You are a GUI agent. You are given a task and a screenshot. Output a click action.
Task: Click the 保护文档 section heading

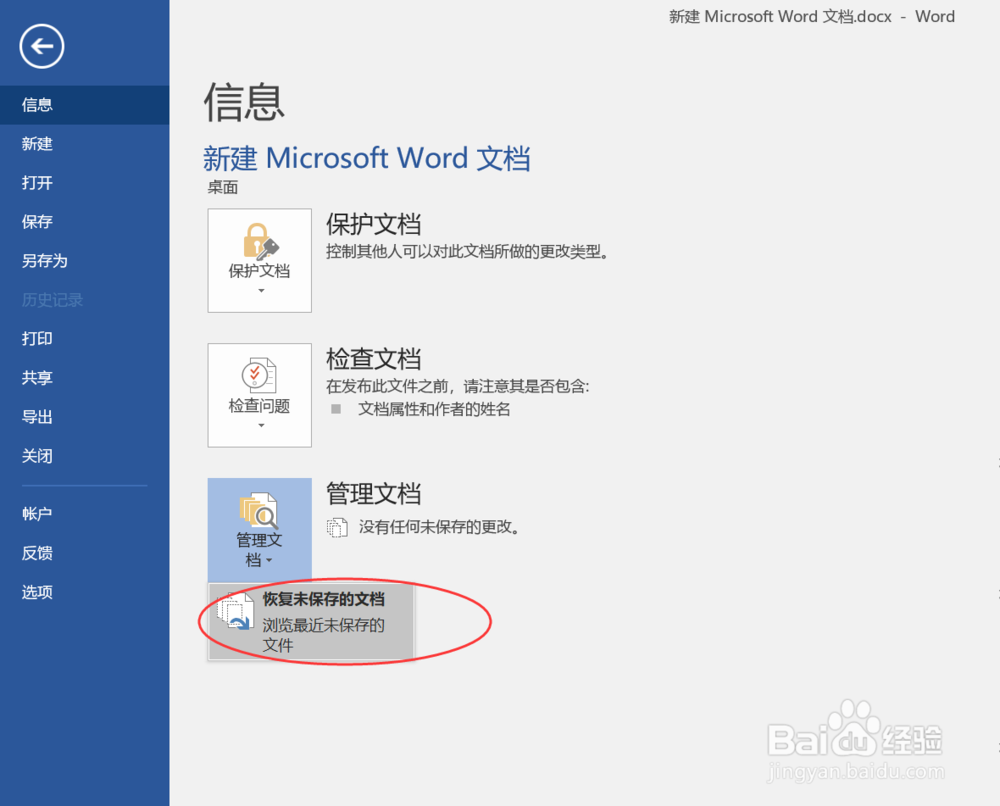tap(374, 224)
